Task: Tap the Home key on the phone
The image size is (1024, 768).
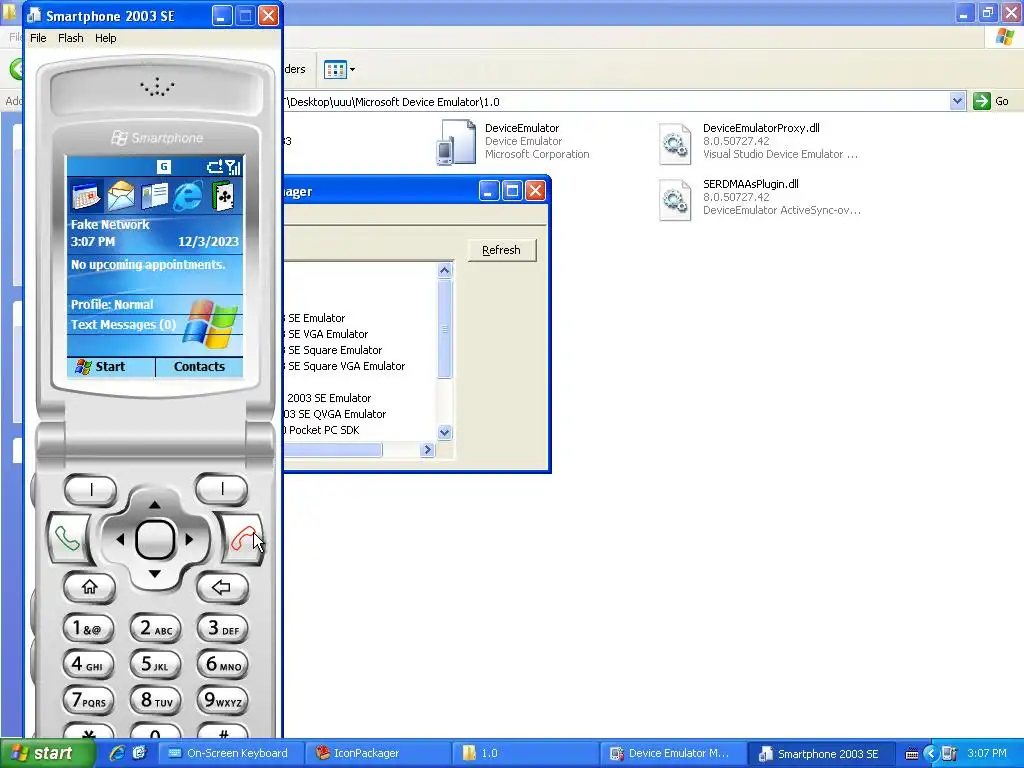Action: [x=89, y=587]
